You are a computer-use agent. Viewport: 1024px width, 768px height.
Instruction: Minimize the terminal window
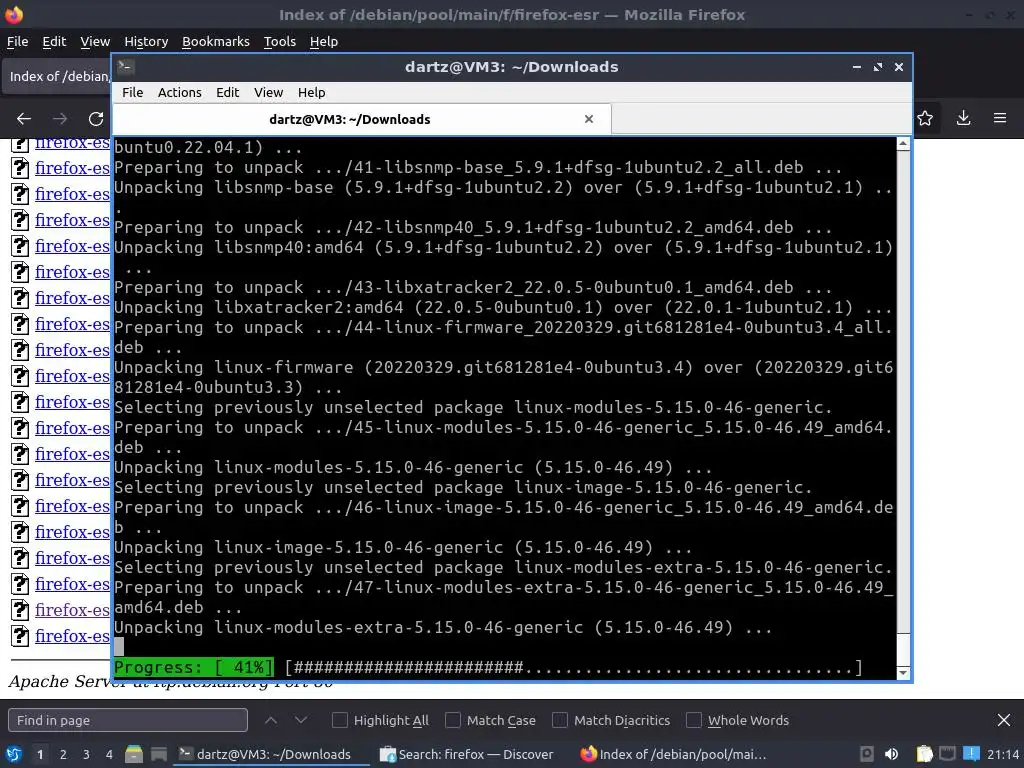pyautogui.click(x=856, y=67)
